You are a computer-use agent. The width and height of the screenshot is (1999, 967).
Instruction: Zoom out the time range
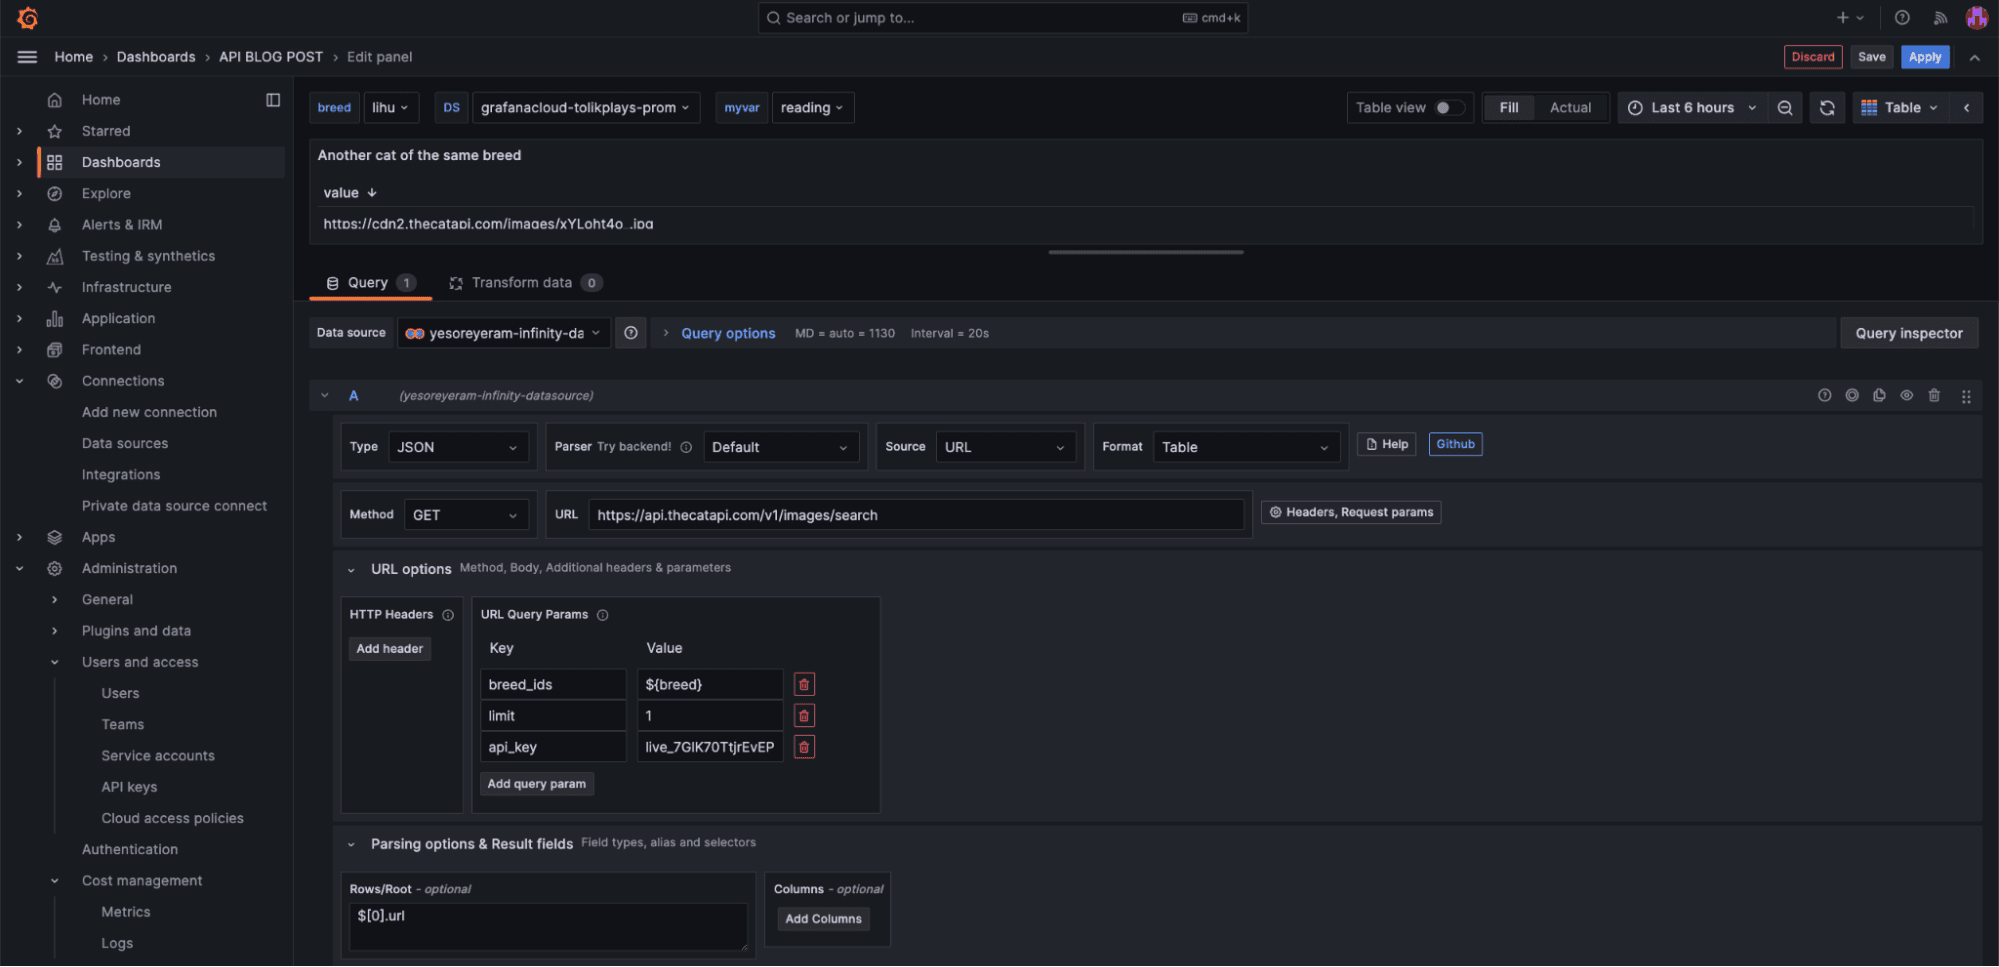pyautogui.click(x=1785, y=107)
